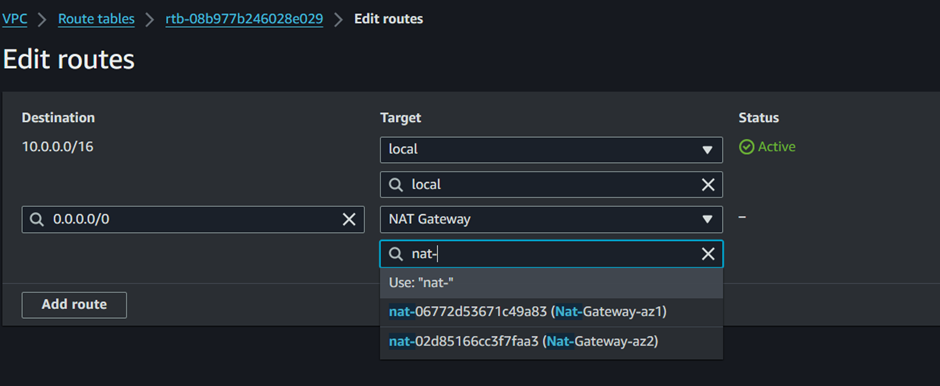Focus the 0.0.0.0/0 destination input
The width and height of the screenshot is (940, 386).
(x=193, y=219)
